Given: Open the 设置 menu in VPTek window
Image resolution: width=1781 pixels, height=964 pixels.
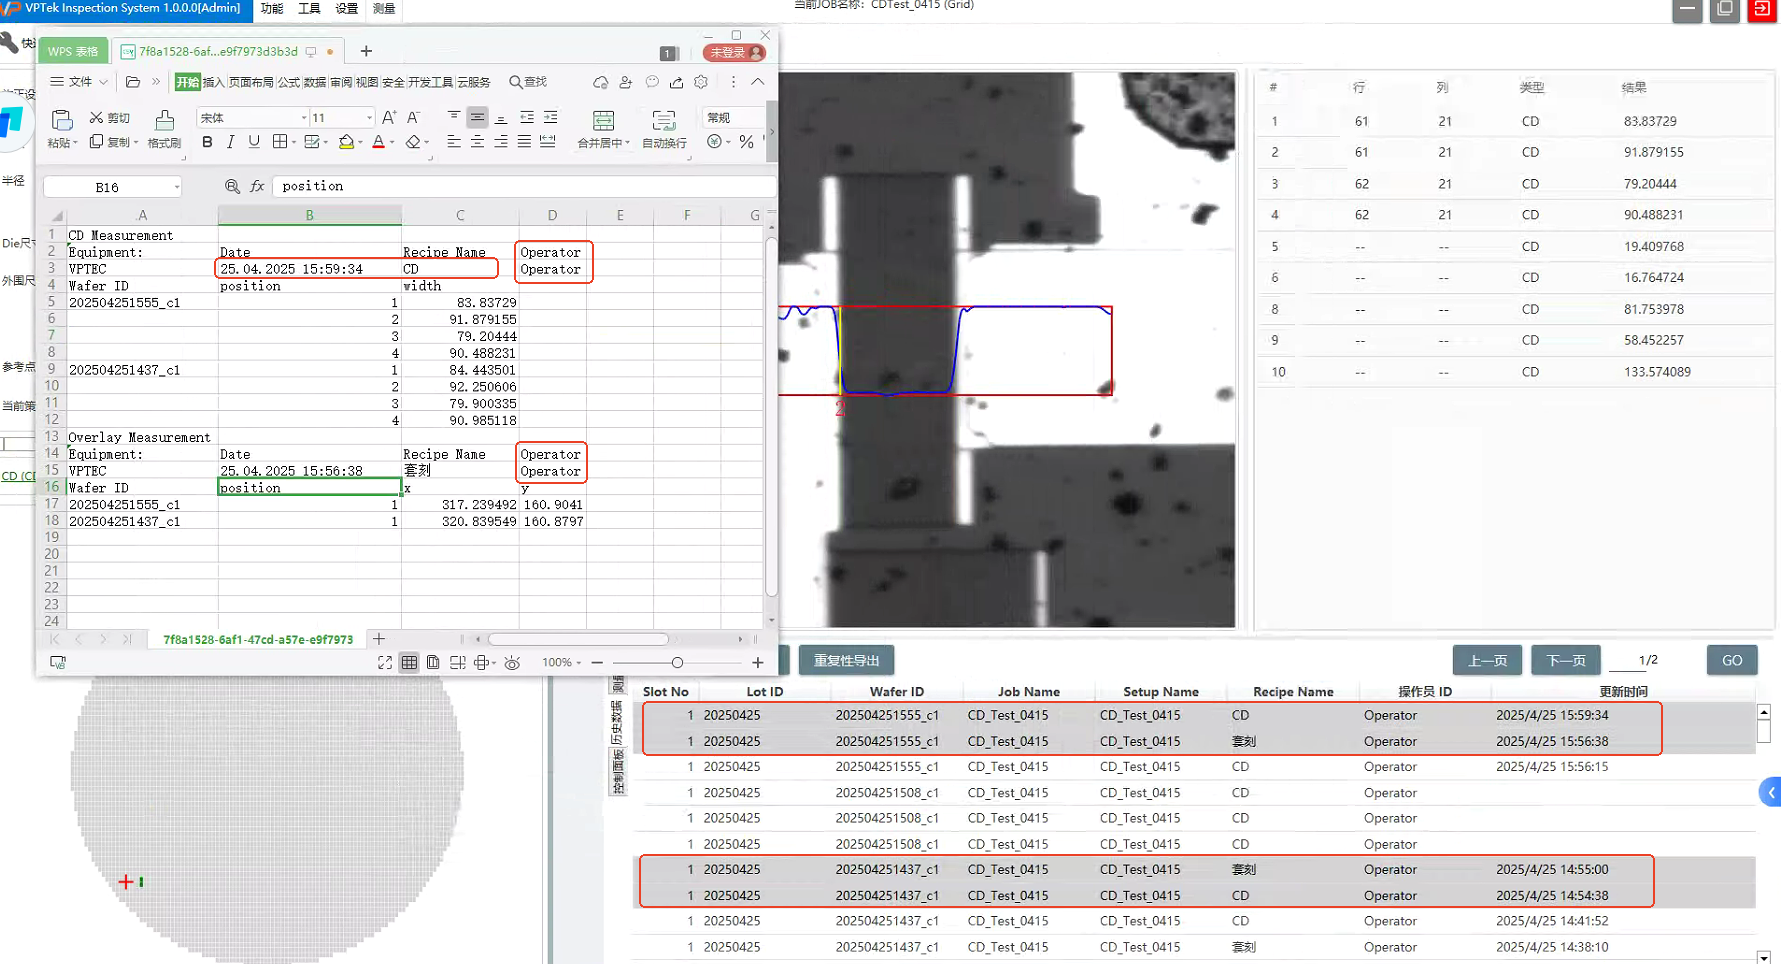Looking at the screenshot, I should pos(347,8).
